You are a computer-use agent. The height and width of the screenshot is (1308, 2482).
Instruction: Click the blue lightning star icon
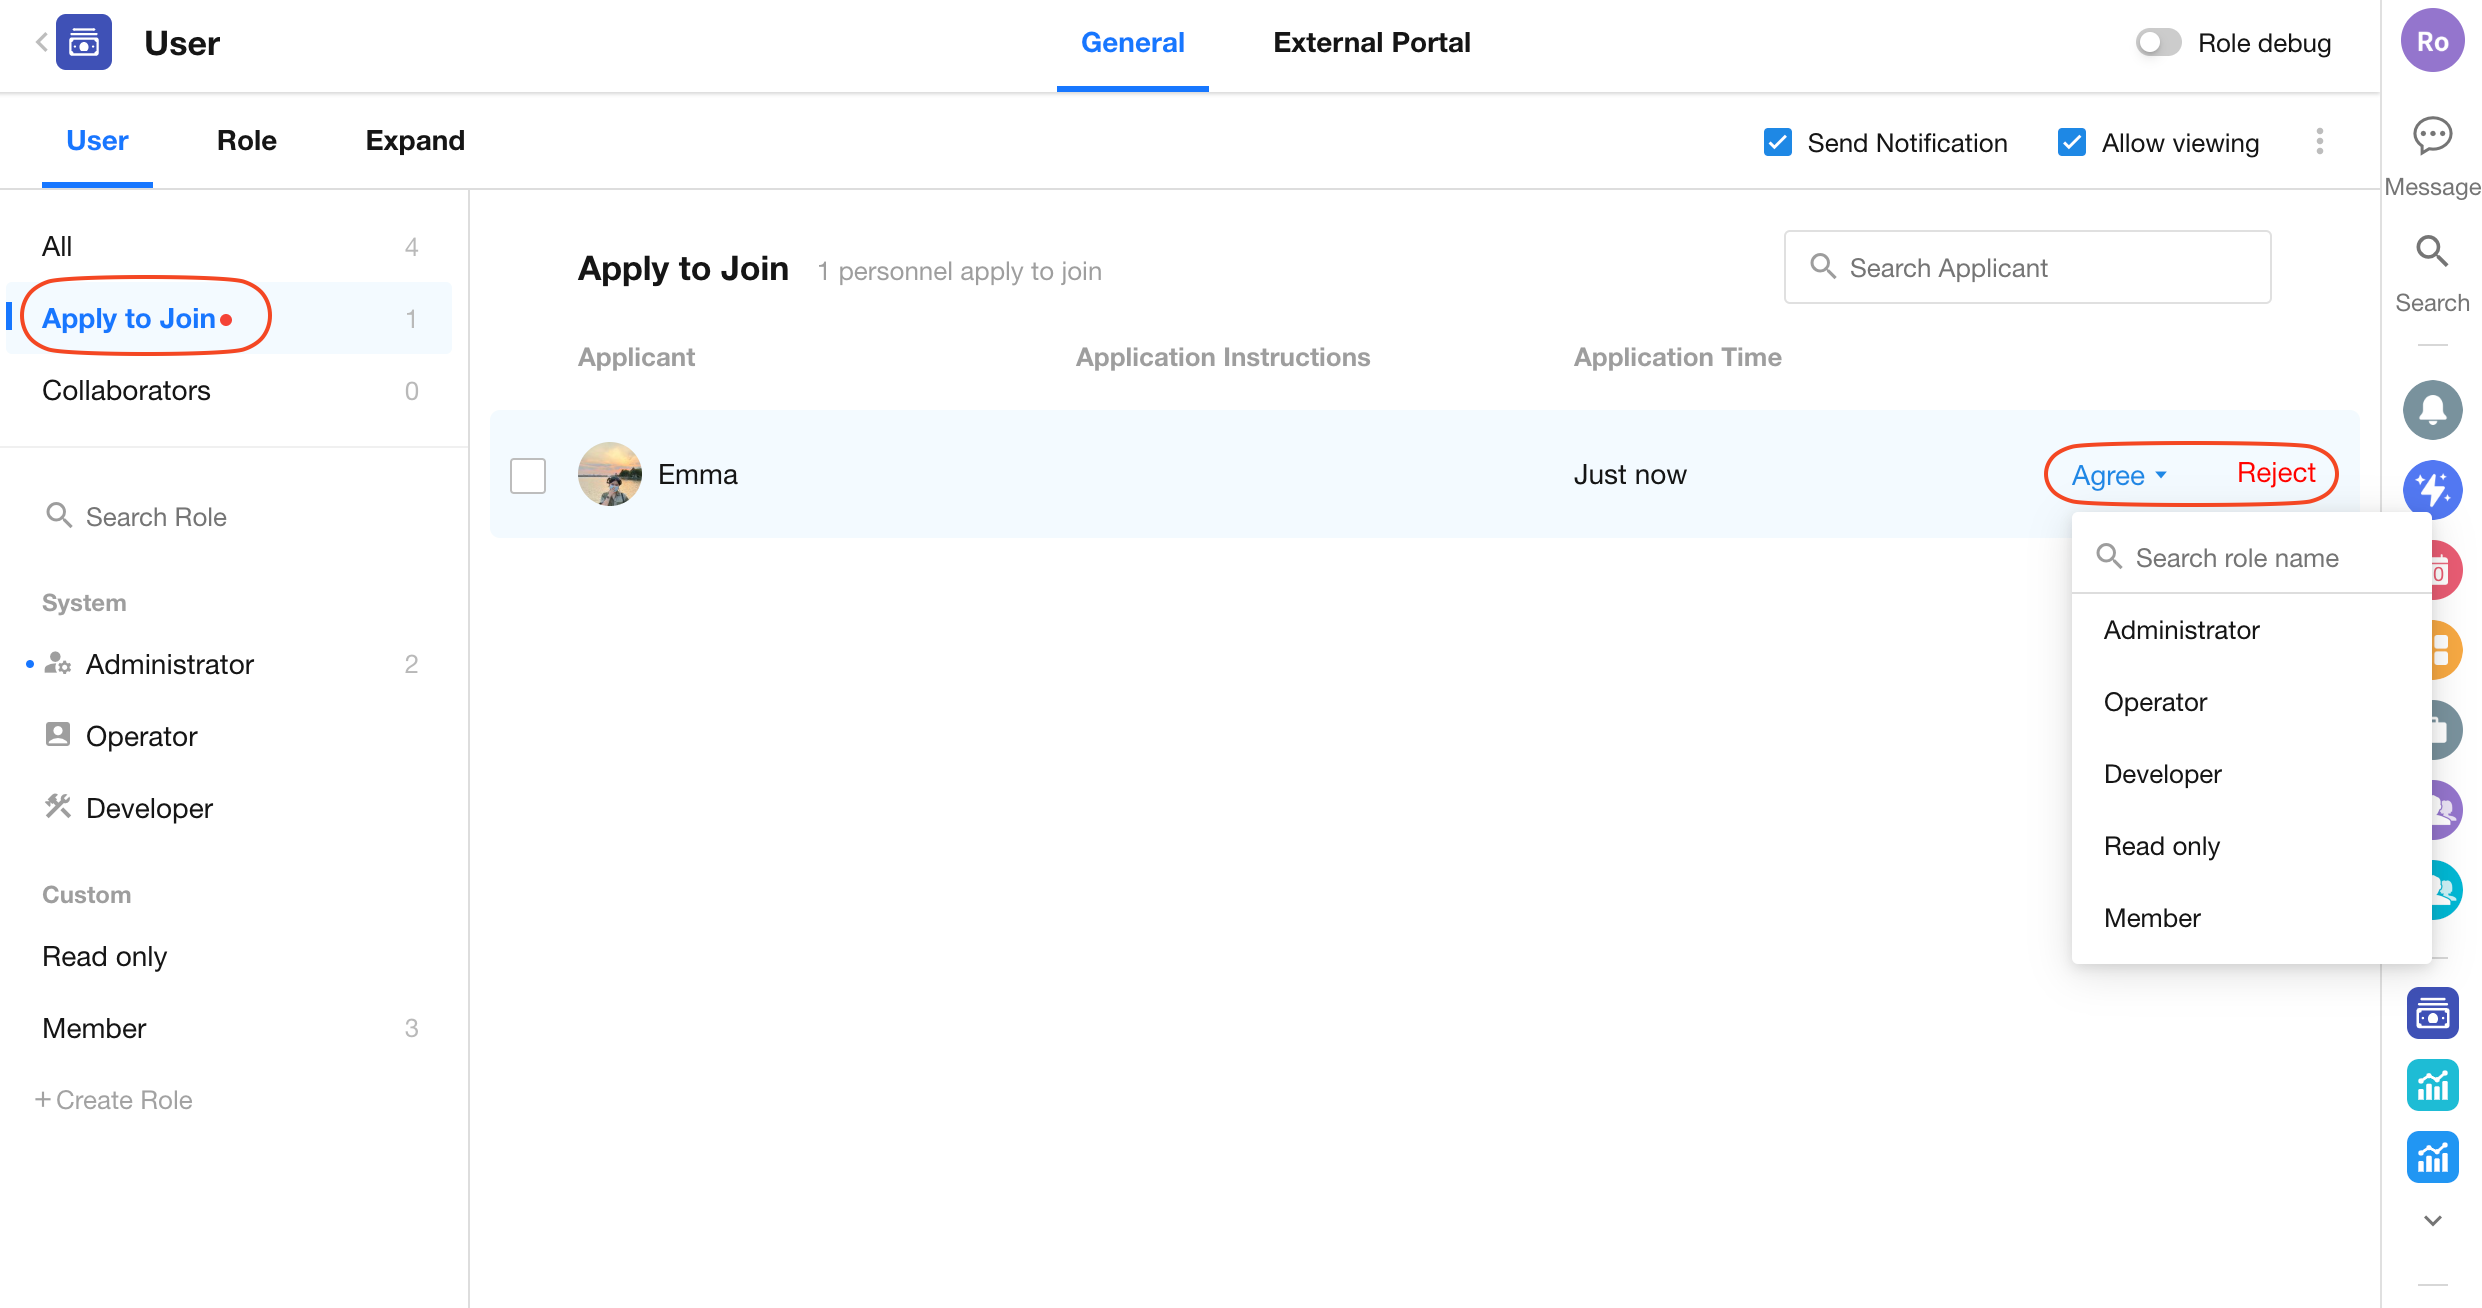click(x=2431, y=489)
